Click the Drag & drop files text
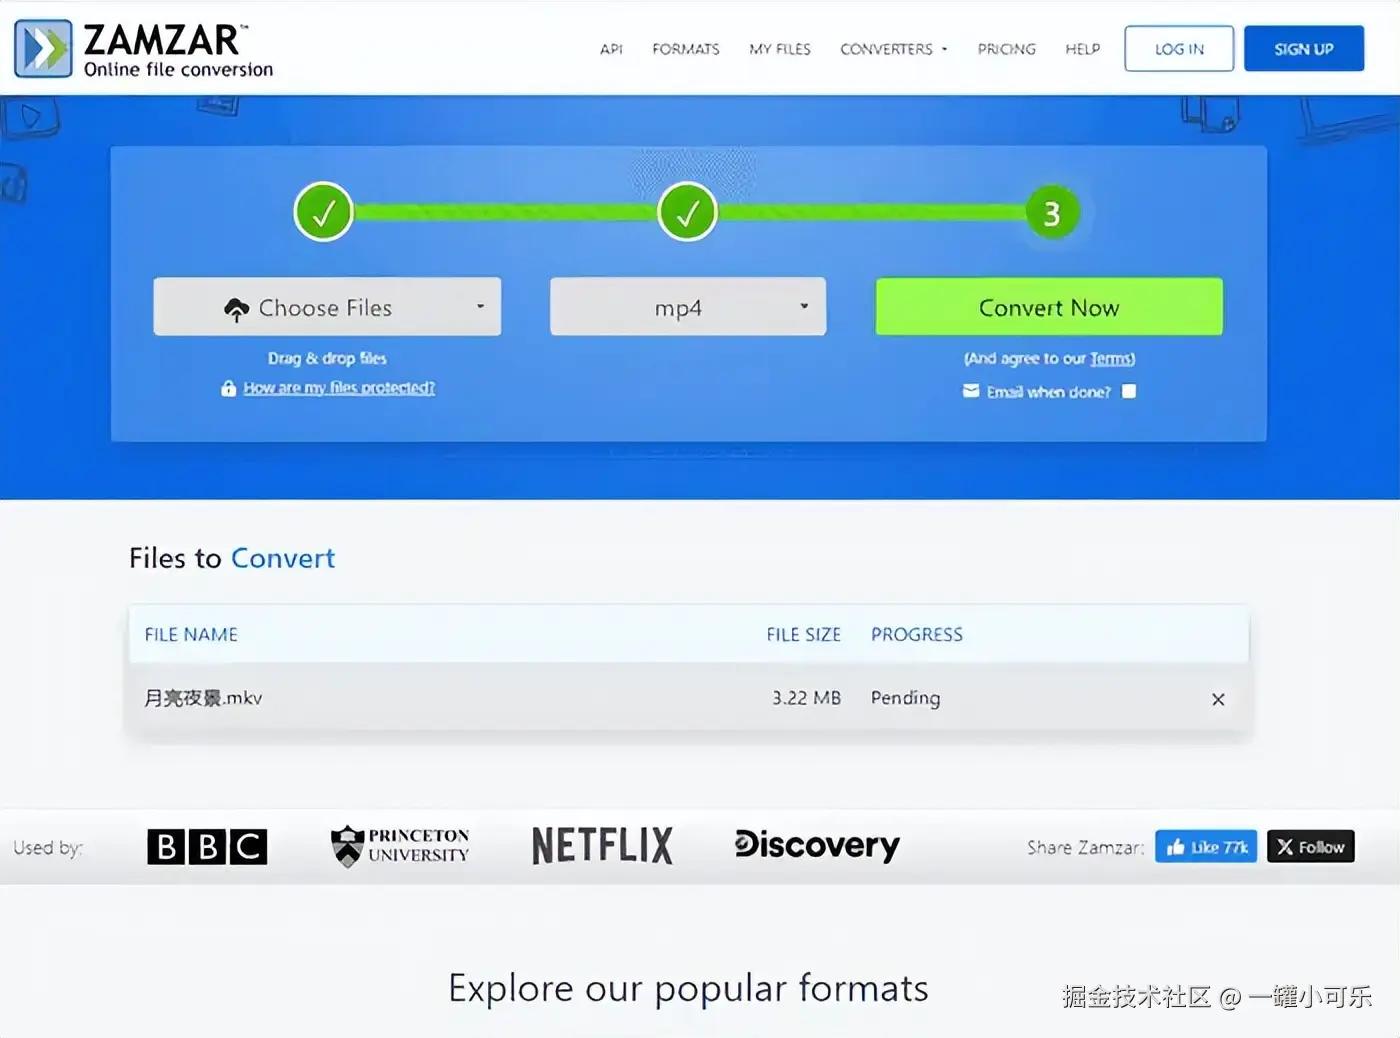1400x1038 pixels. tap(327, 358)
